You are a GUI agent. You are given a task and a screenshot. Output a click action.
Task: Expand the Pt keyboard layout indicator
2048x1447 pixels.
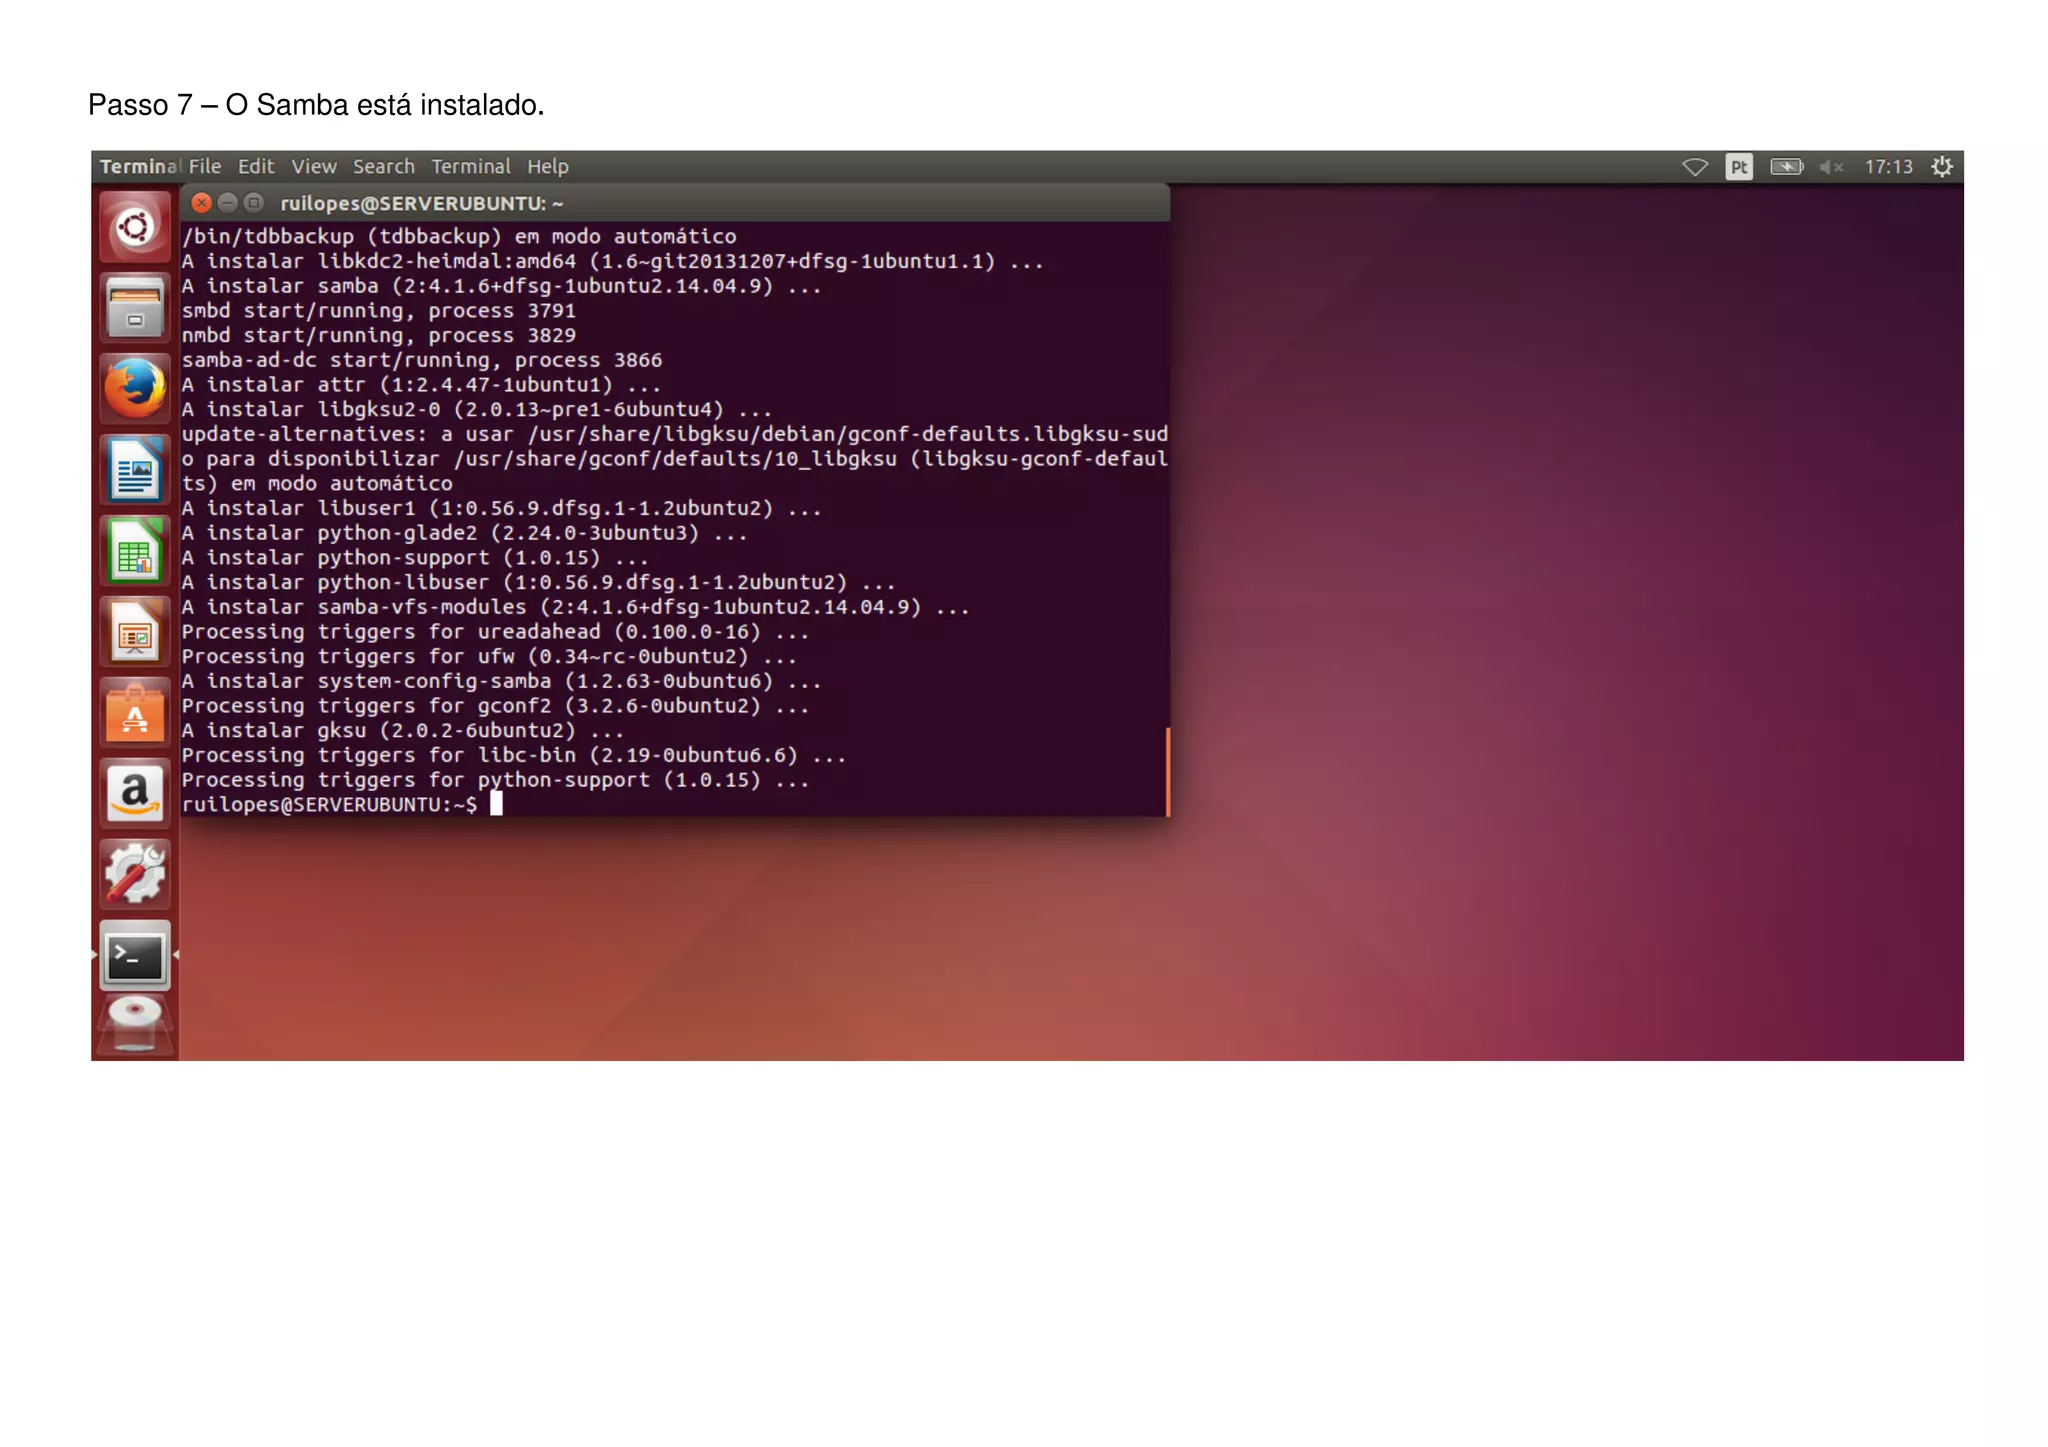(x=1739, y=167)
